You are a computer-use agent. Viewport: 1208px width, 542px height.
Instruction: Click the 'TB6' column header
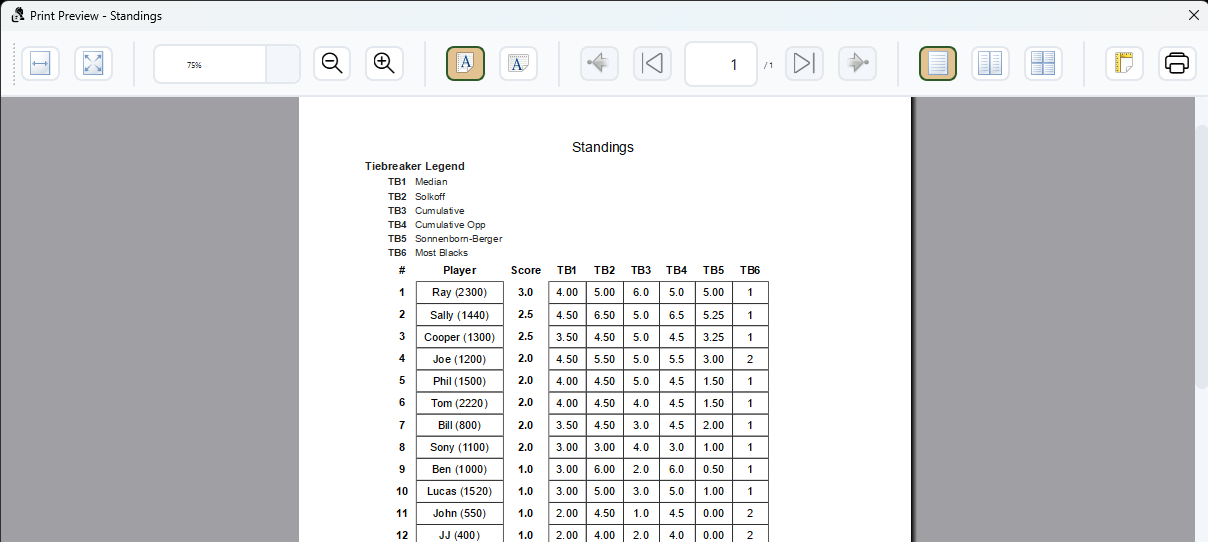point(750,270)
